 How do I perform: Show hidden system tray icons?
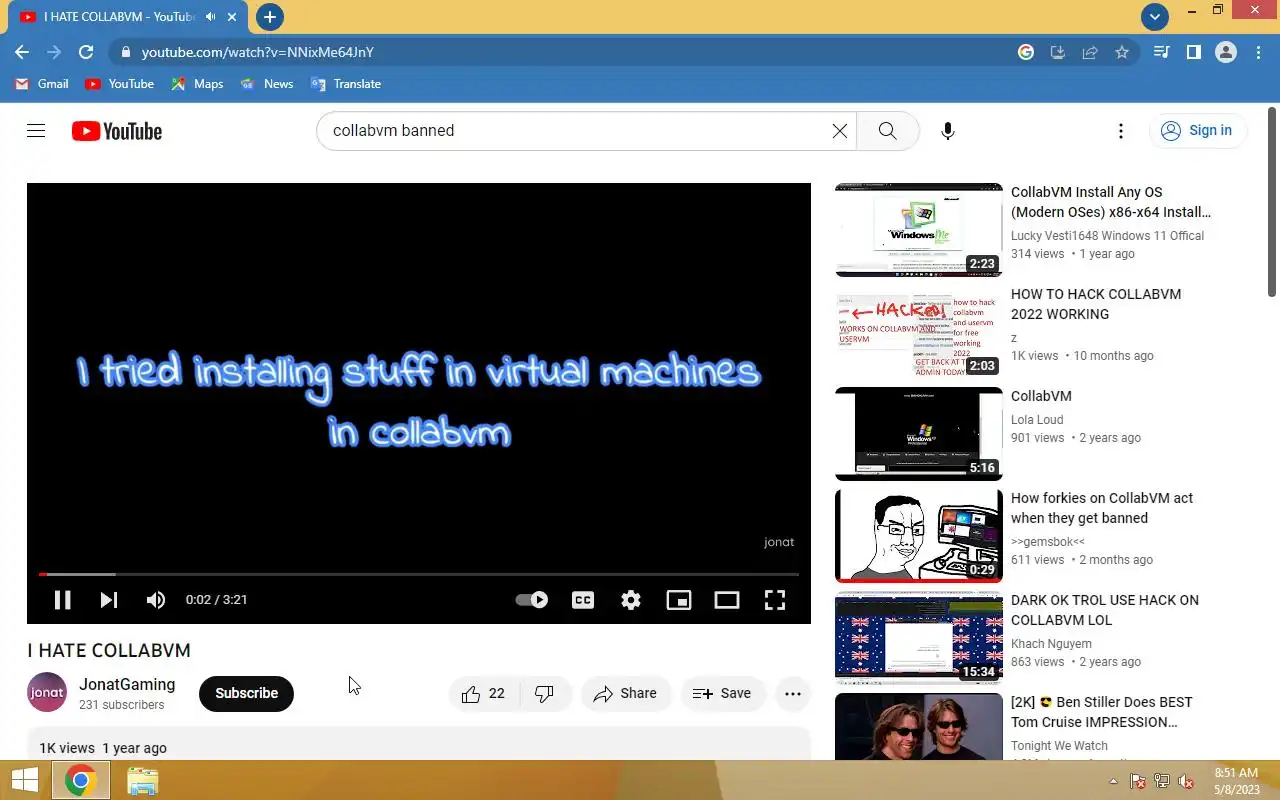click(1113, 781)
